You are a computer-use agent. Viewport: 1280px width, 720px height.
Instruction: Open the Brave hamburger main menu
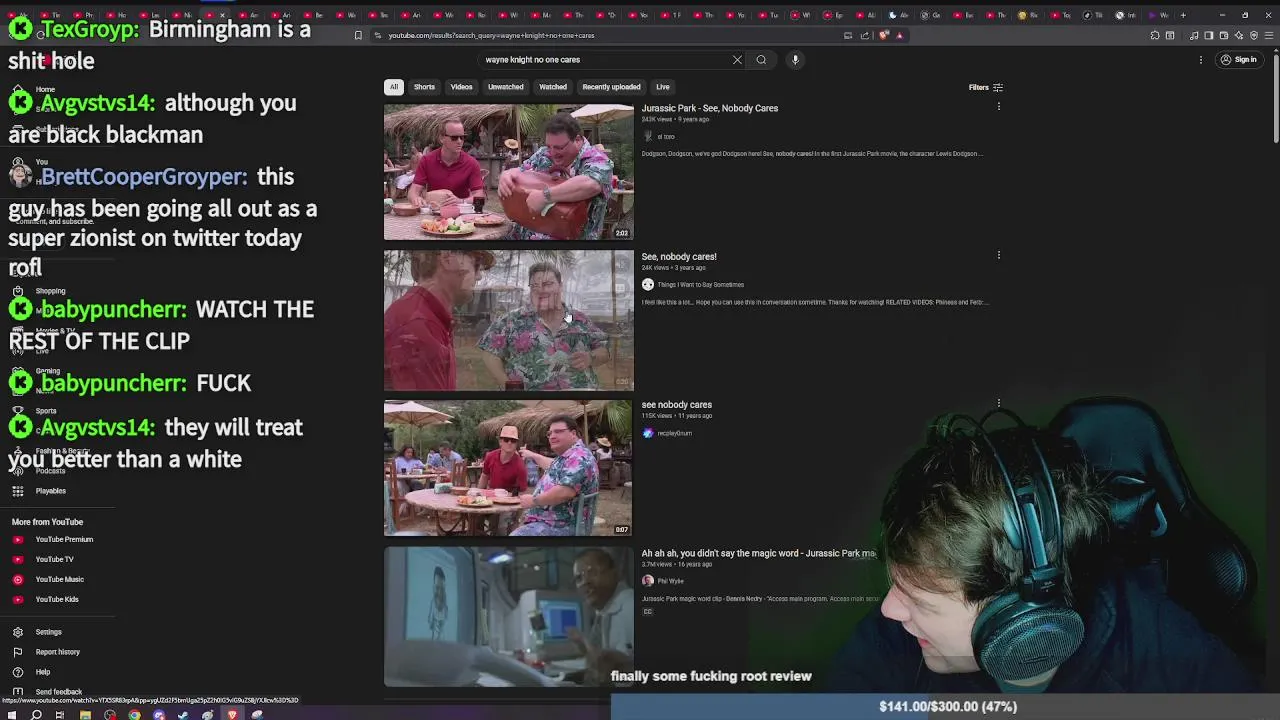click(1268, 36)
